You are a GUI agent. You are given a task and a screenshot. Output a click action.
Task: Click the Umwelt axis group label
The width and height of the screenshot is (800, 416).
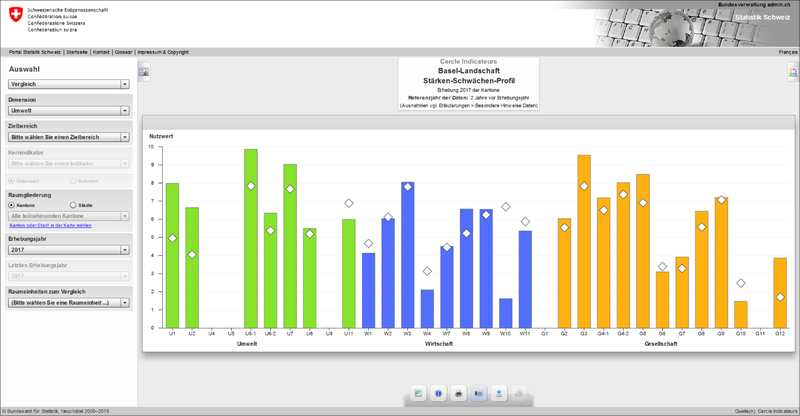coord(247,344)
